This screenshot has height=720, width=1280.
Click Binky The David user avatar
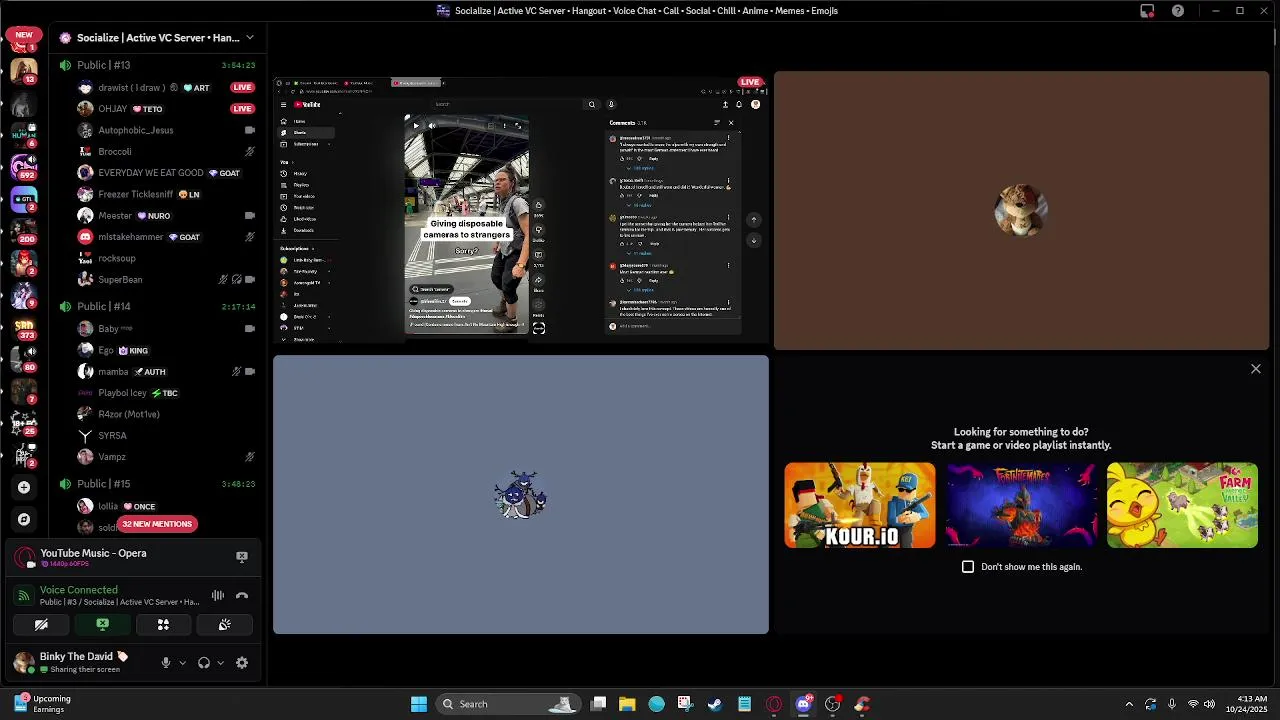[x=23, y=662]
